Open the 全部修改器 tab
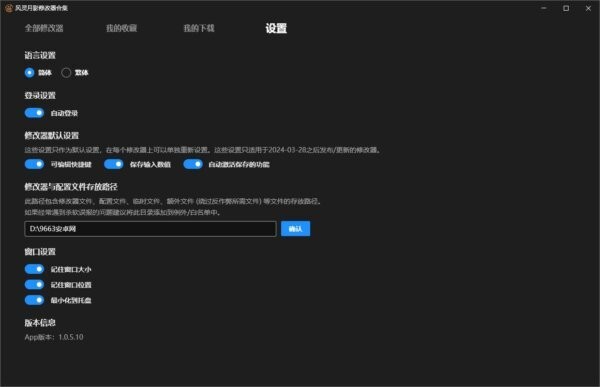This screenshot has height=387, width=600. point(44,28)
